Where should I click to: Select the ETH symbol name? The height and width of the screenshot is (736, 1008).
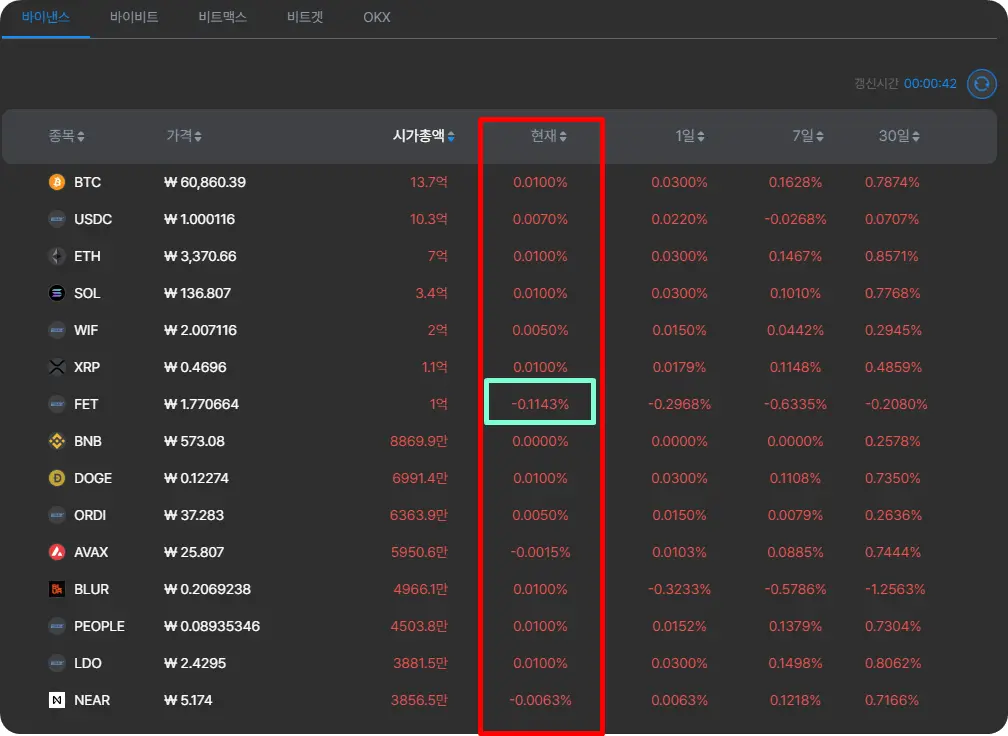87,256
